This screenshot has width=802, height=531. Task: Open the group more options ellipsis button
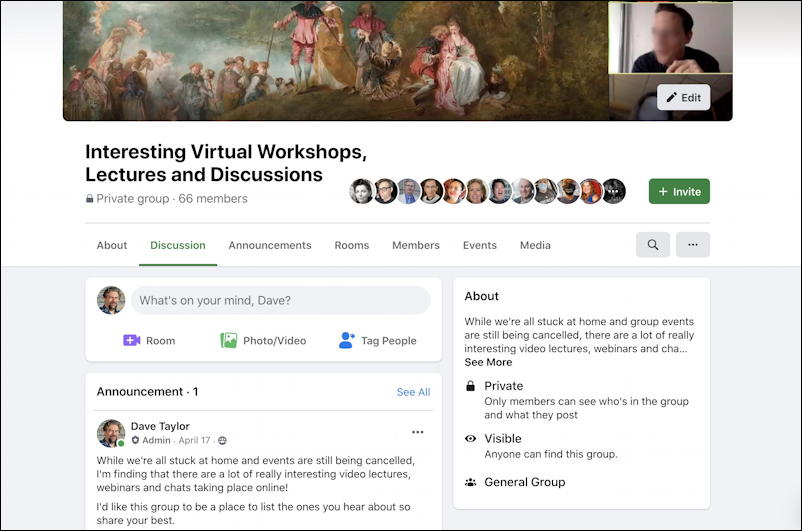[693, 245]
